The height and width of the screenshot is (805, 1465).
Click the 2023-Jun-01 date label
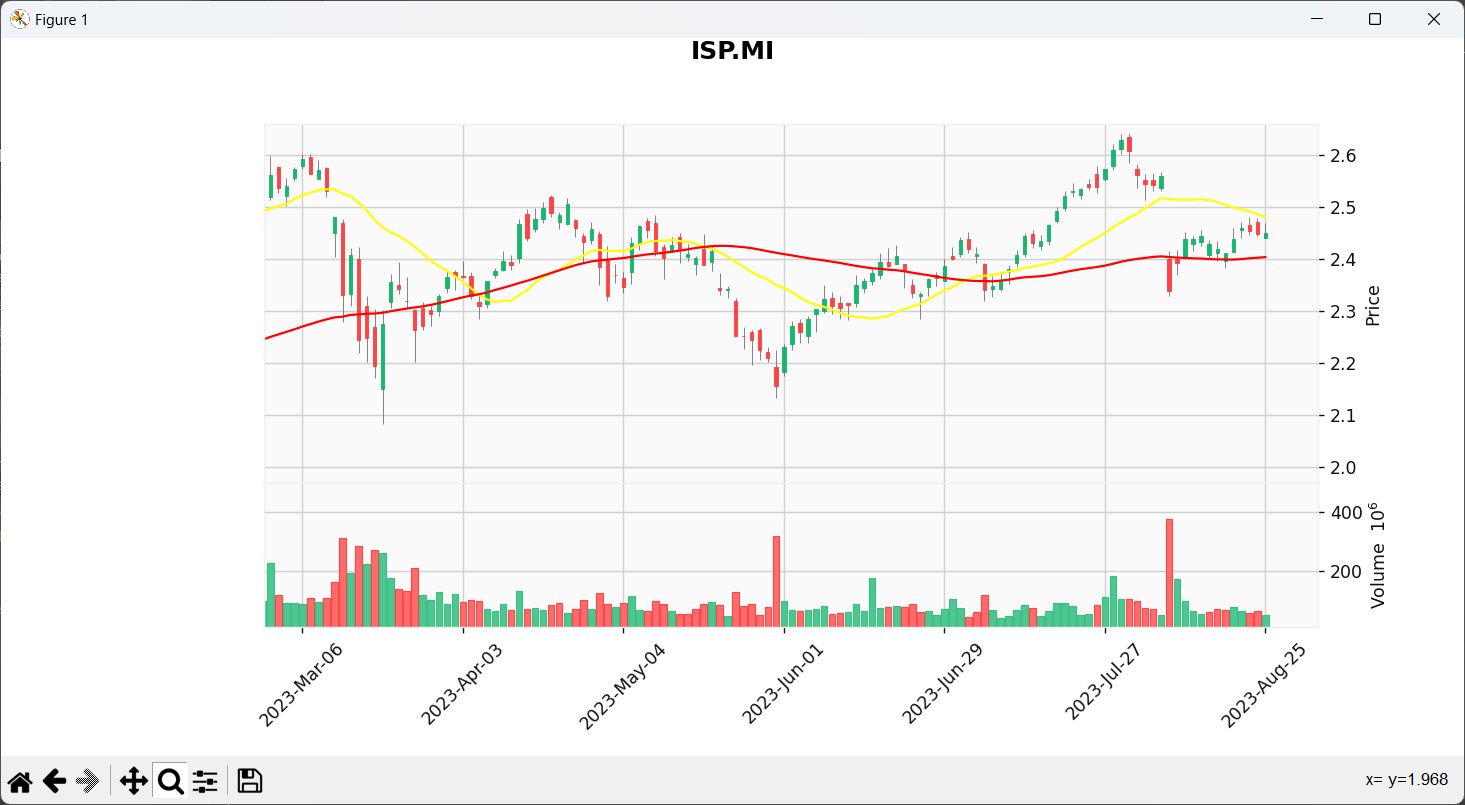click(x=782, y=684)
